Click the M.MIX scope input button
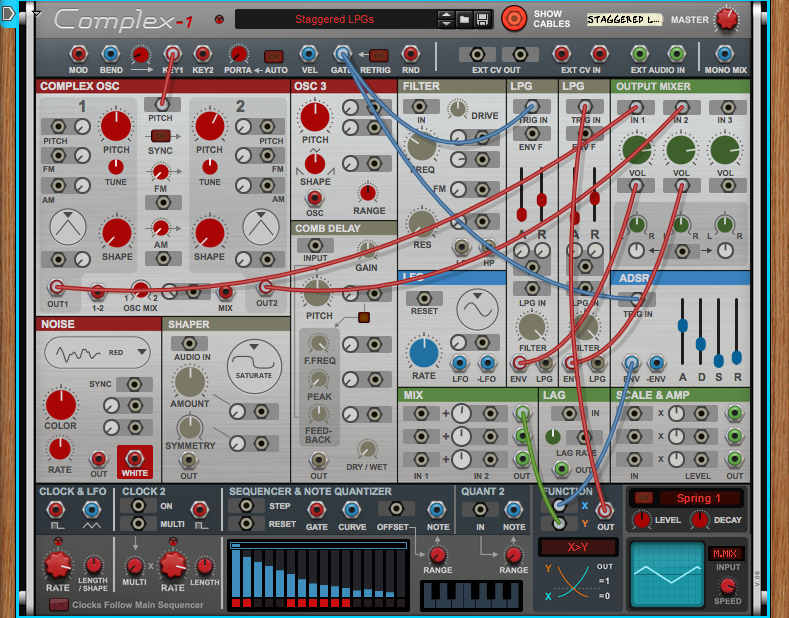This screenshot has width=789, height=618. [x=725, y=553]
